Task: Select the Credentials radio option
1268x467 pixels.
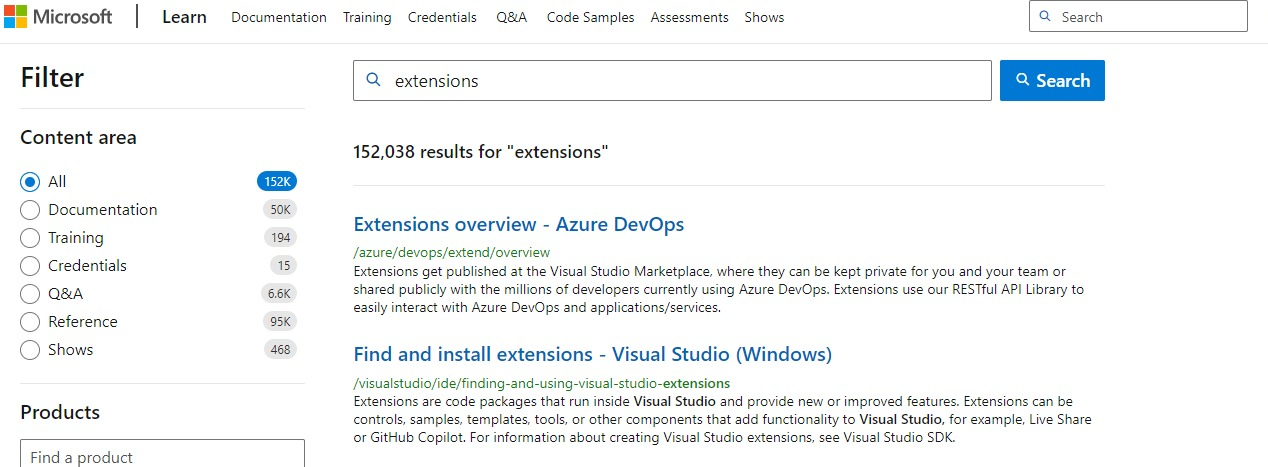Action: tap(30, 266)
